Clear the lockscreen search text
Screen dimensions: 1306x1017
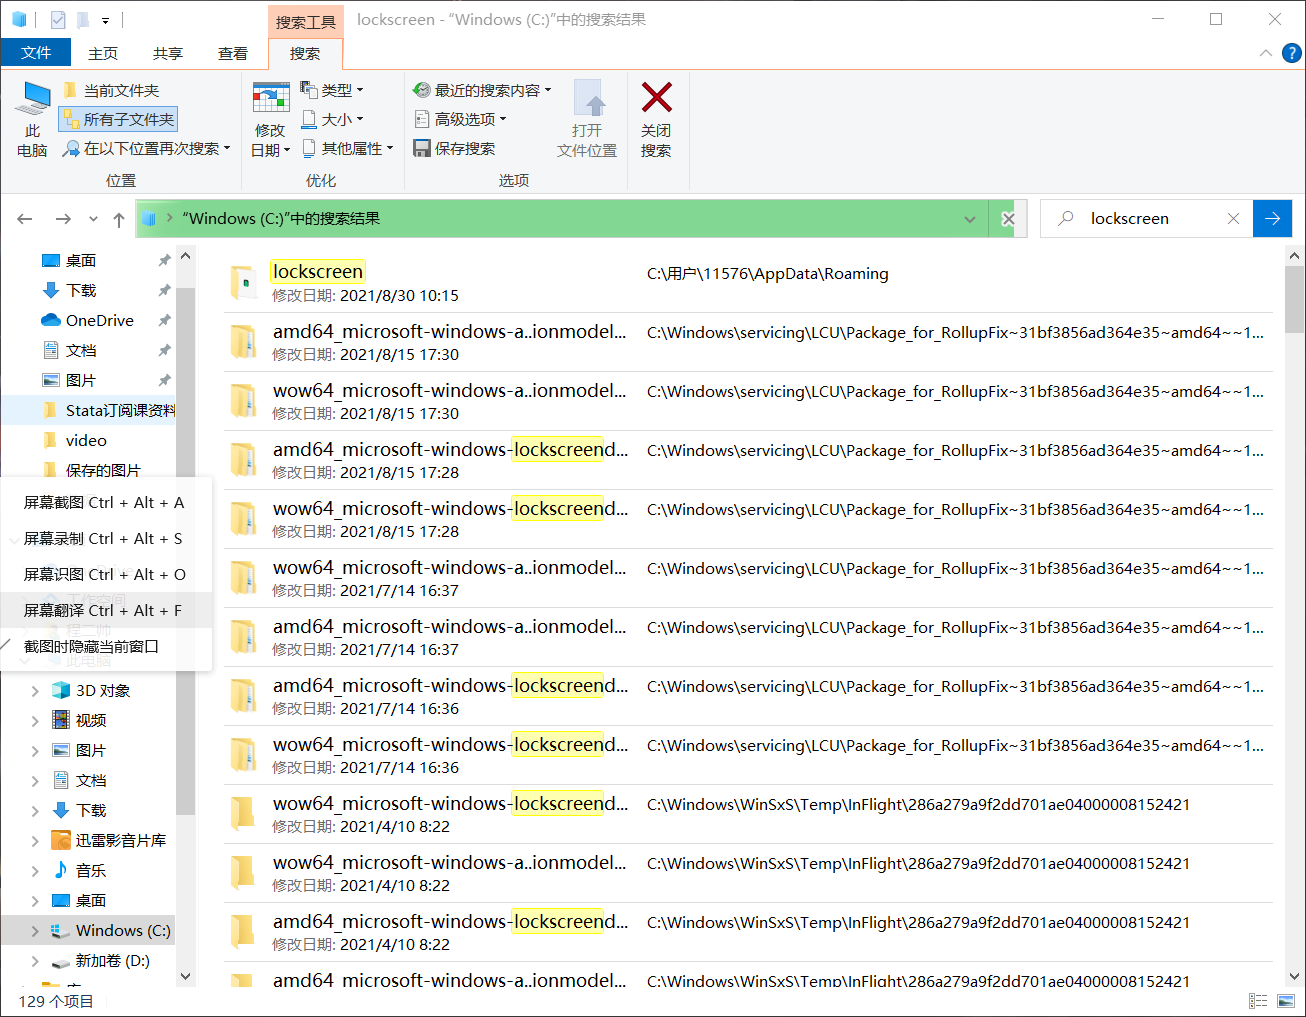coord(1233,219)
